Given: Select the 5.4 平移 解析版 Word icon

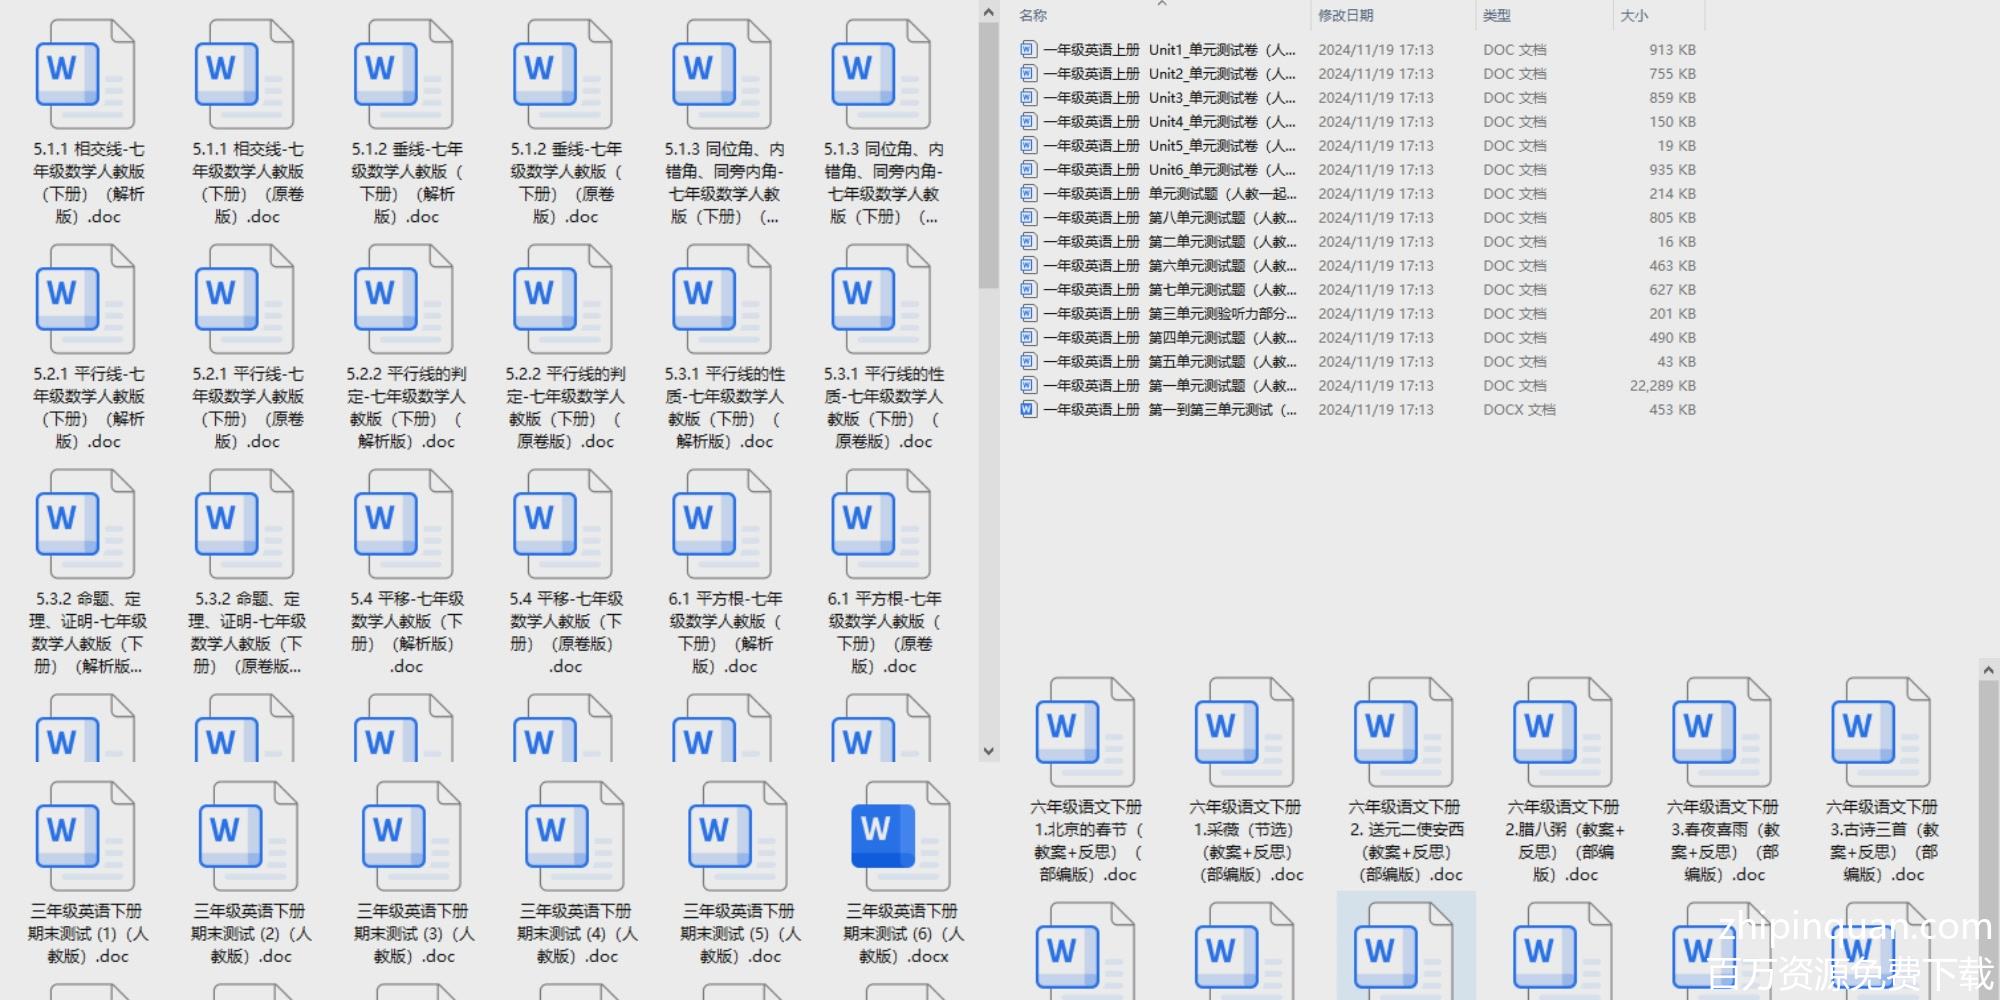Looking at the screenshot, I should 404,525.
